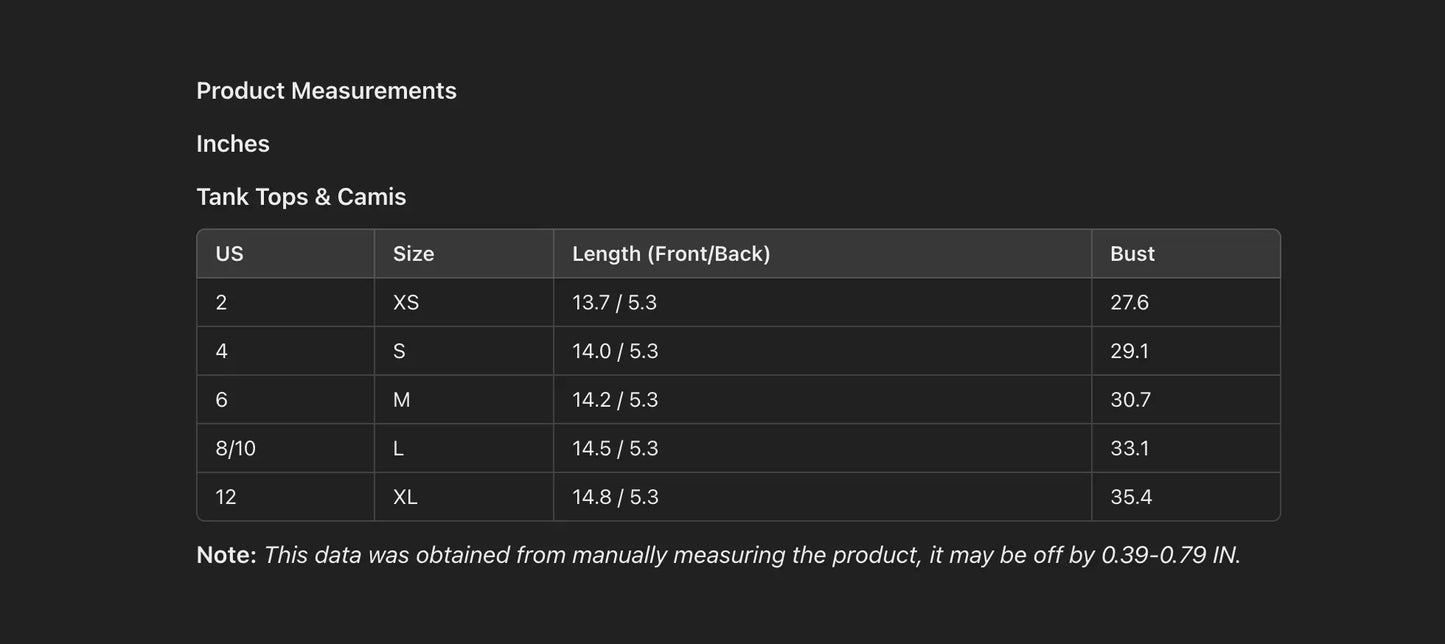Screen dimensions: 1445x644
Task: Click the Length (Front/Back) column header
Action: coord(671,254)
